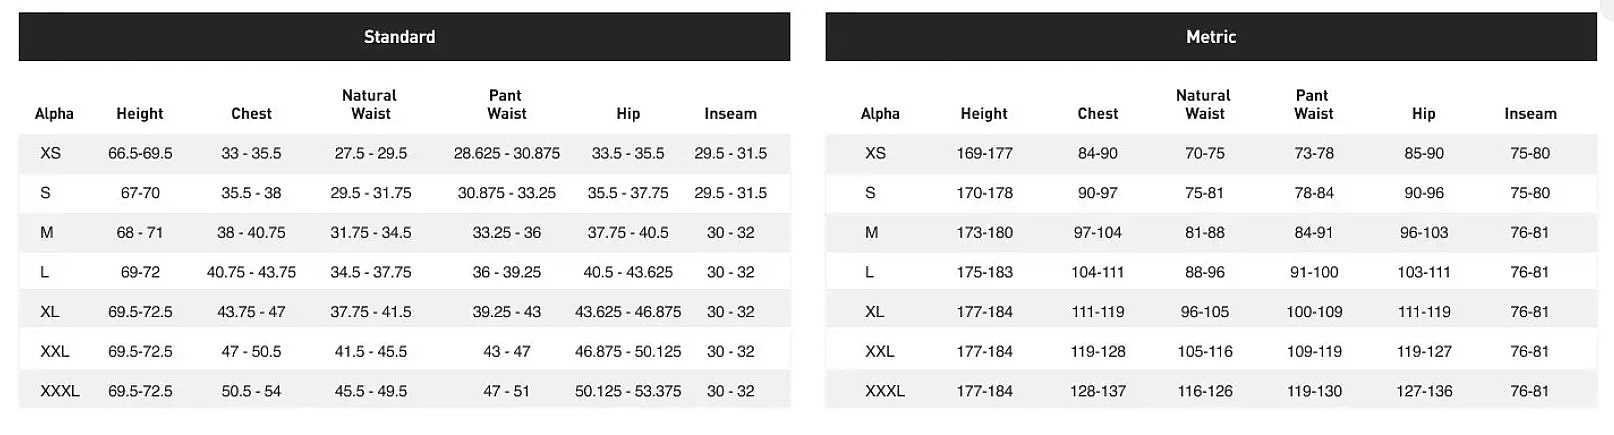Image resolution: width=1614 pixels, height=435 pixels.
Task: Select the XS row label in Standard table
Action: pyautogui.click(x=51, y=153)
